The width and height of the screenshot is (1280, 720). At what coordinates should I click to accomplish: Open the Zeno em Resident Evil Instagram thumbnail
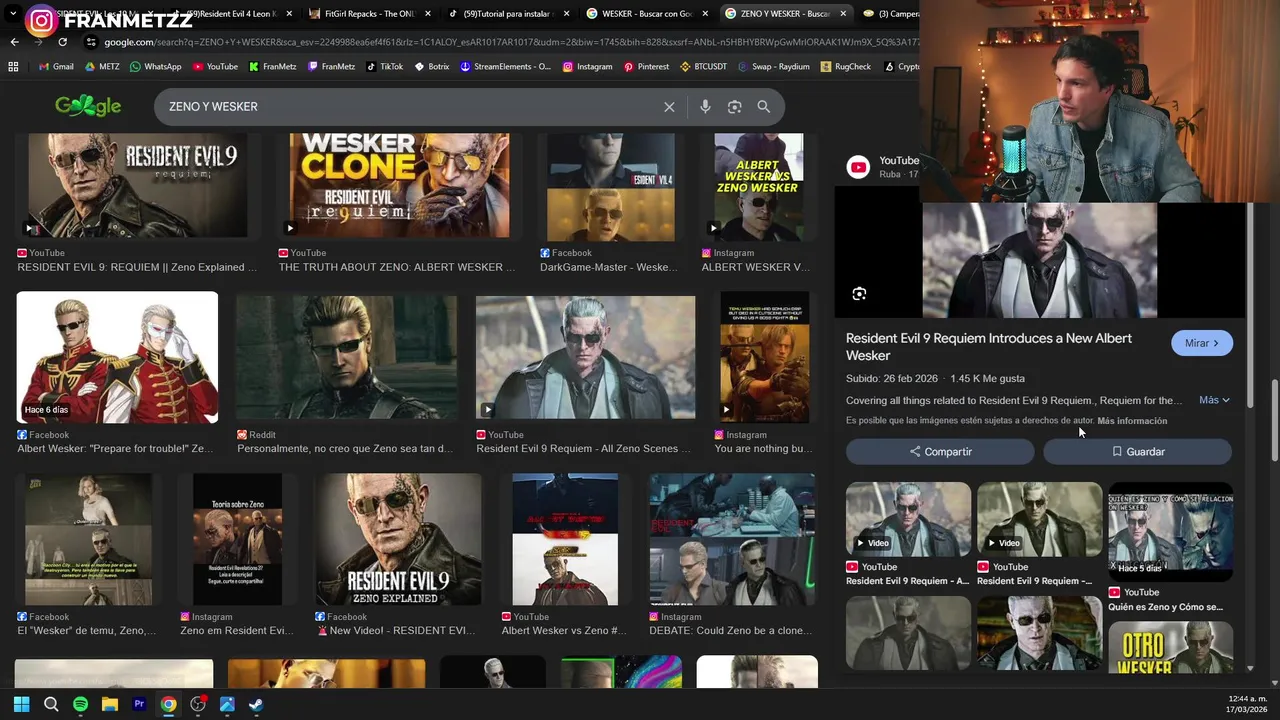(x=238, y=539)
